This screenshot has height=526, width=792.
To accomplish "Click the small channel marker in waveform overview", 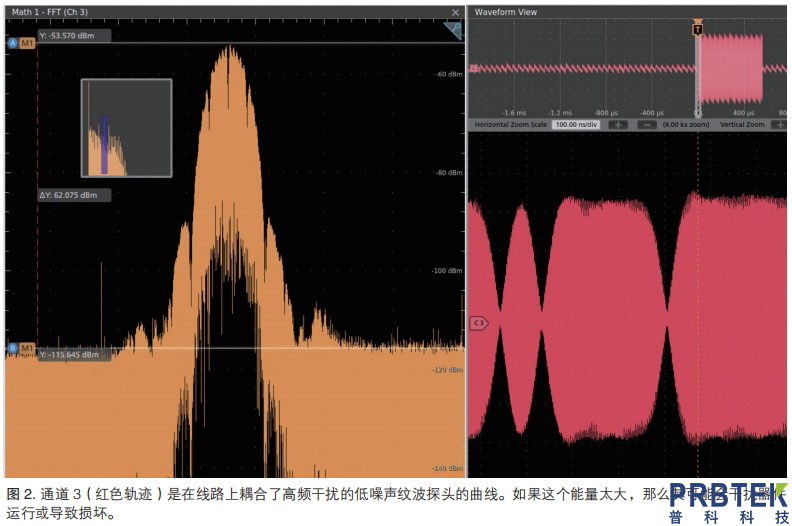I will click(473, 68).
